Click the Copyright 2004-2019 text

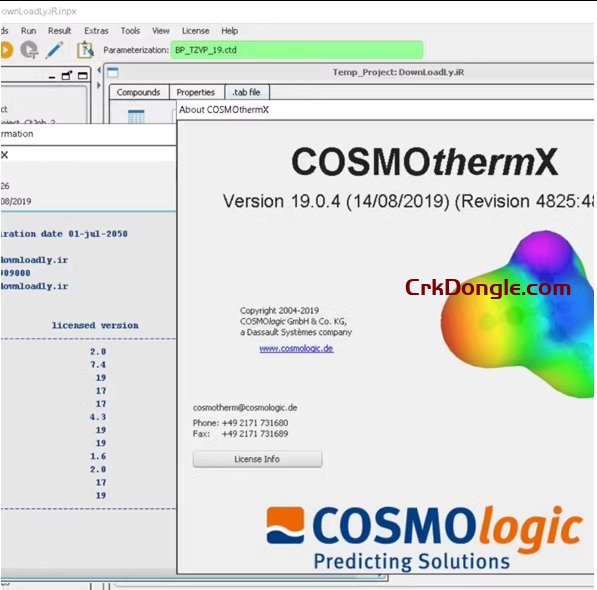279,311
